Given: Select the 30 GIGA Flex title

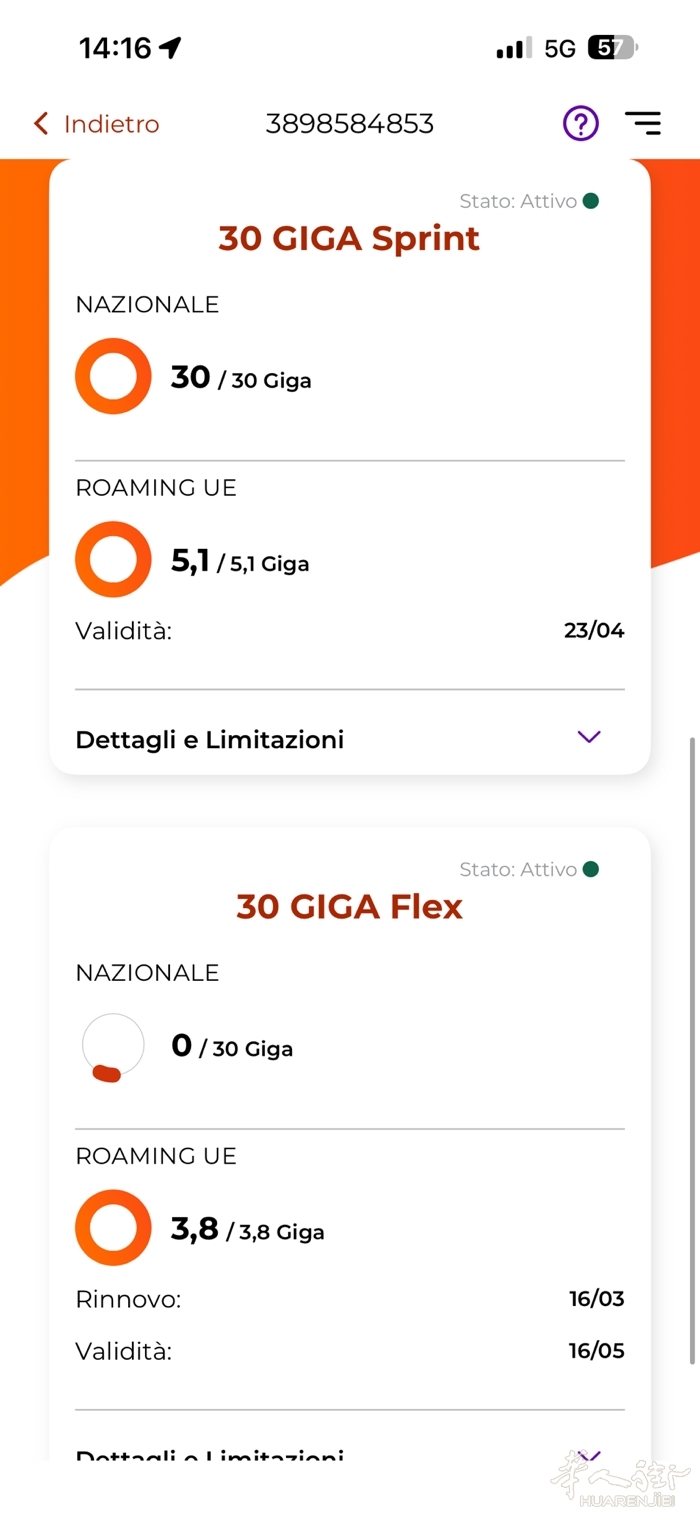Looking at the screenshot, I should tap(349, 906).
